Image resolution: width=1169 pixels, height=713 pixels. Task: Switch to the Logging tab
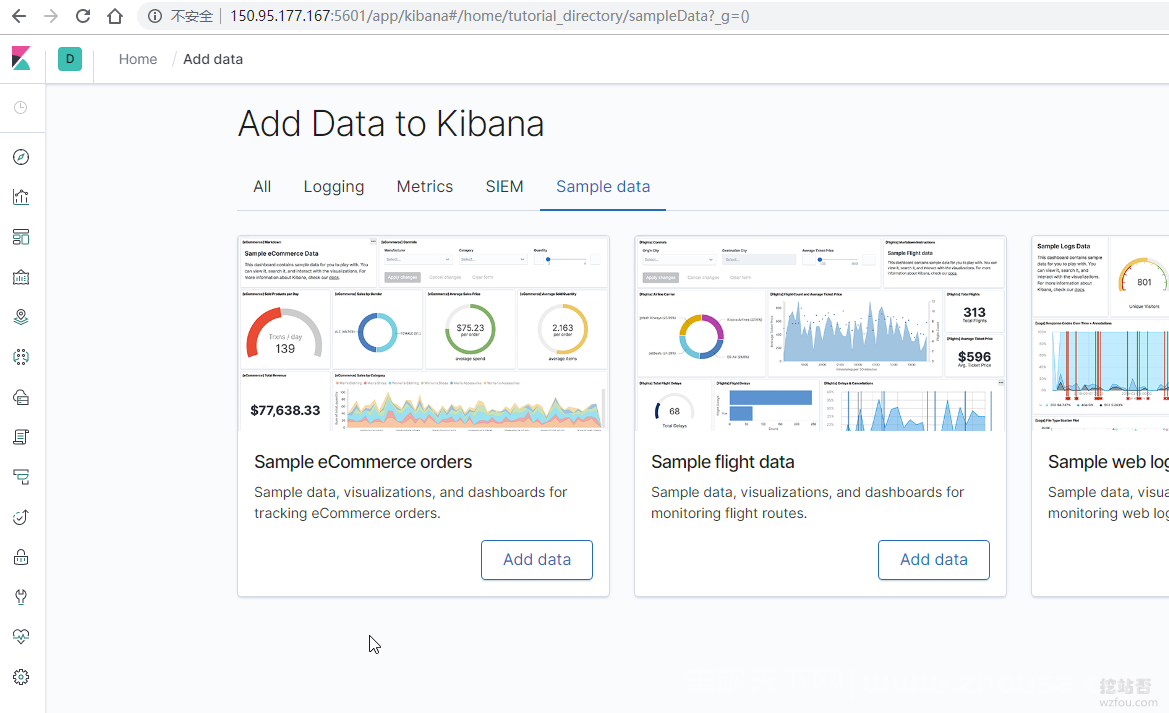pyautogui.click(x=334, y=186)
